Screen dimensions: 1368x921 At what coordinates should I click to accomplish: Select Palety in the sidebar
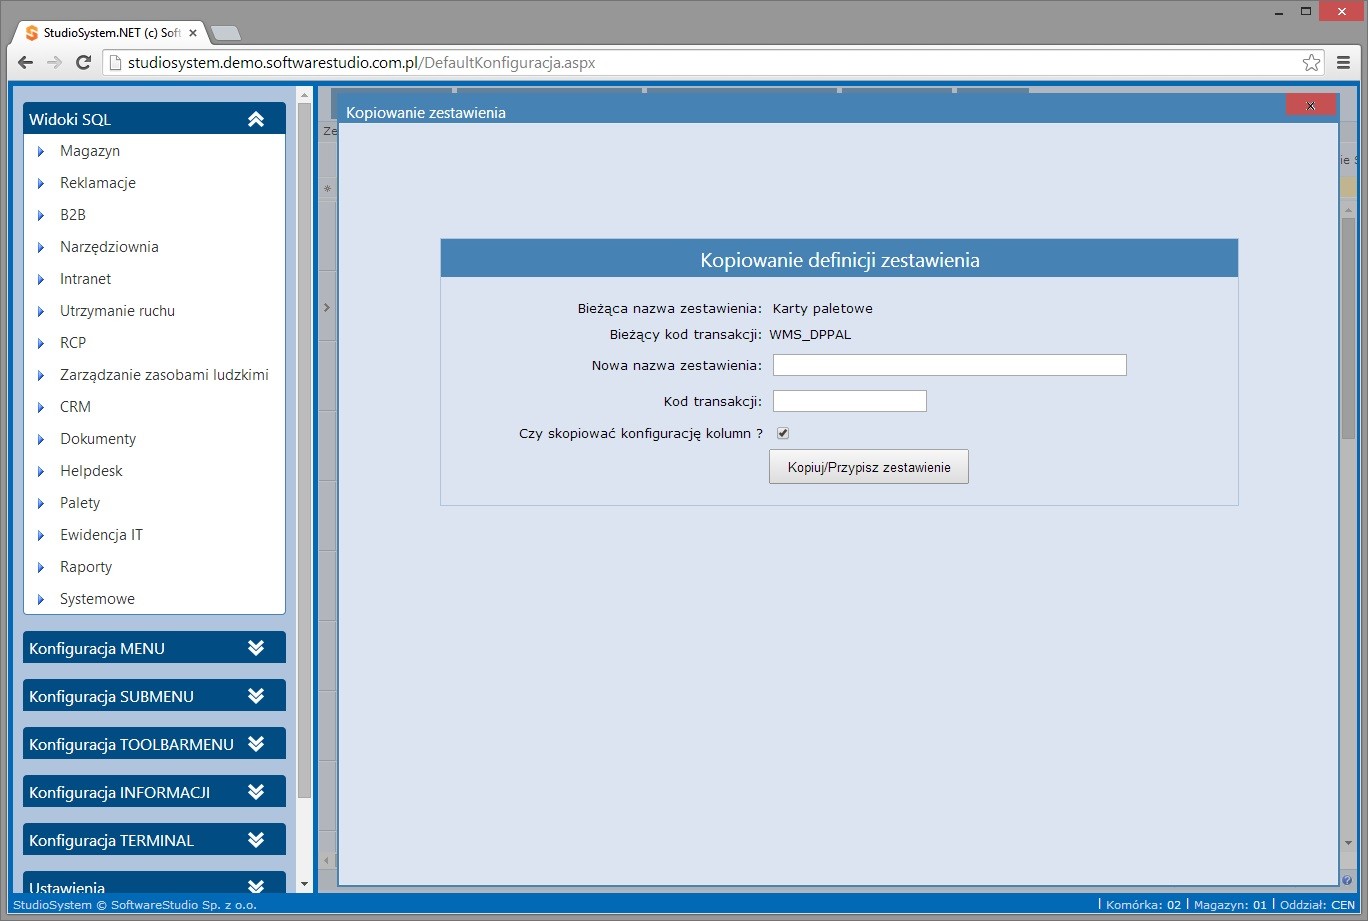80,503
